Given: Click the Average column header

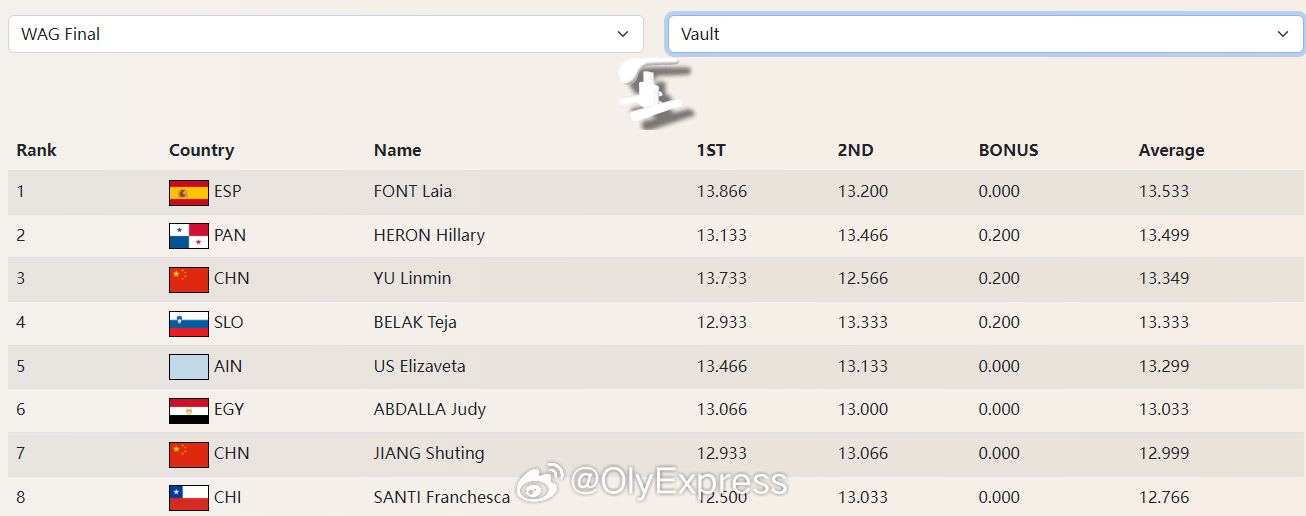Looking at the screenshot, I should (x=1171, y=151).
